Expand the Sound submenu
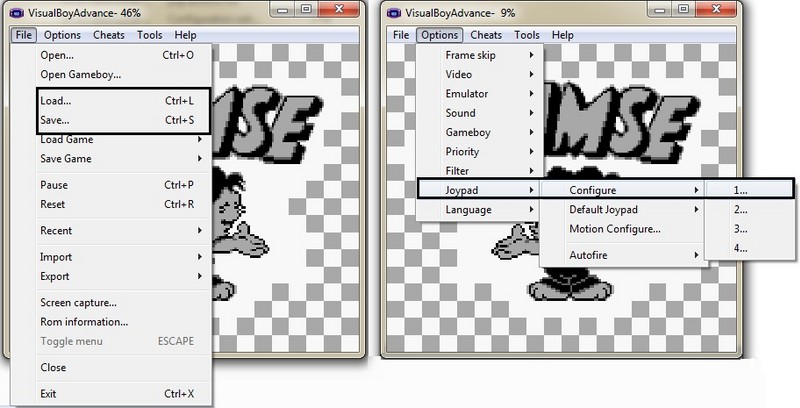This screenshot has height=408, width=800. (480, 113)
